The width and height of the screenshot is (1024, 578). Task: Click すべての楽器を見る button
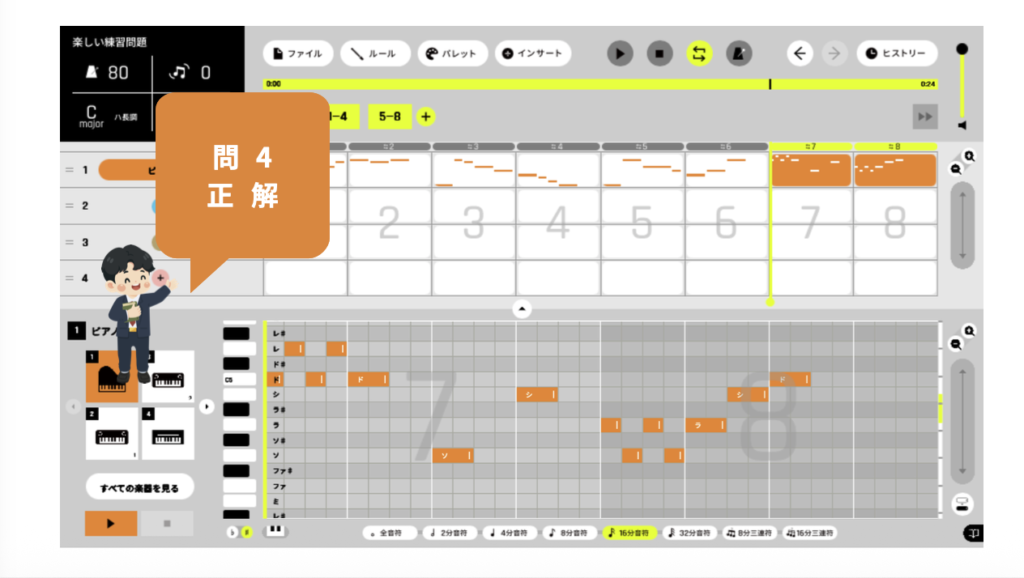140,487
